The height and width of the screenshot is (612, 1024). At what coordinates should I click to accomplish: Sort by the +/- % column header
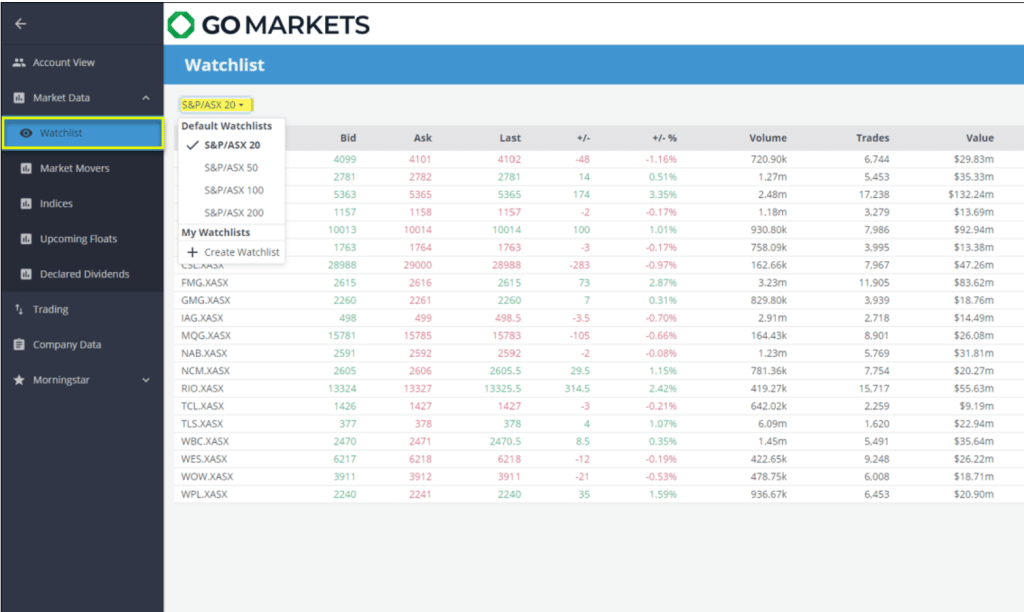664,138
